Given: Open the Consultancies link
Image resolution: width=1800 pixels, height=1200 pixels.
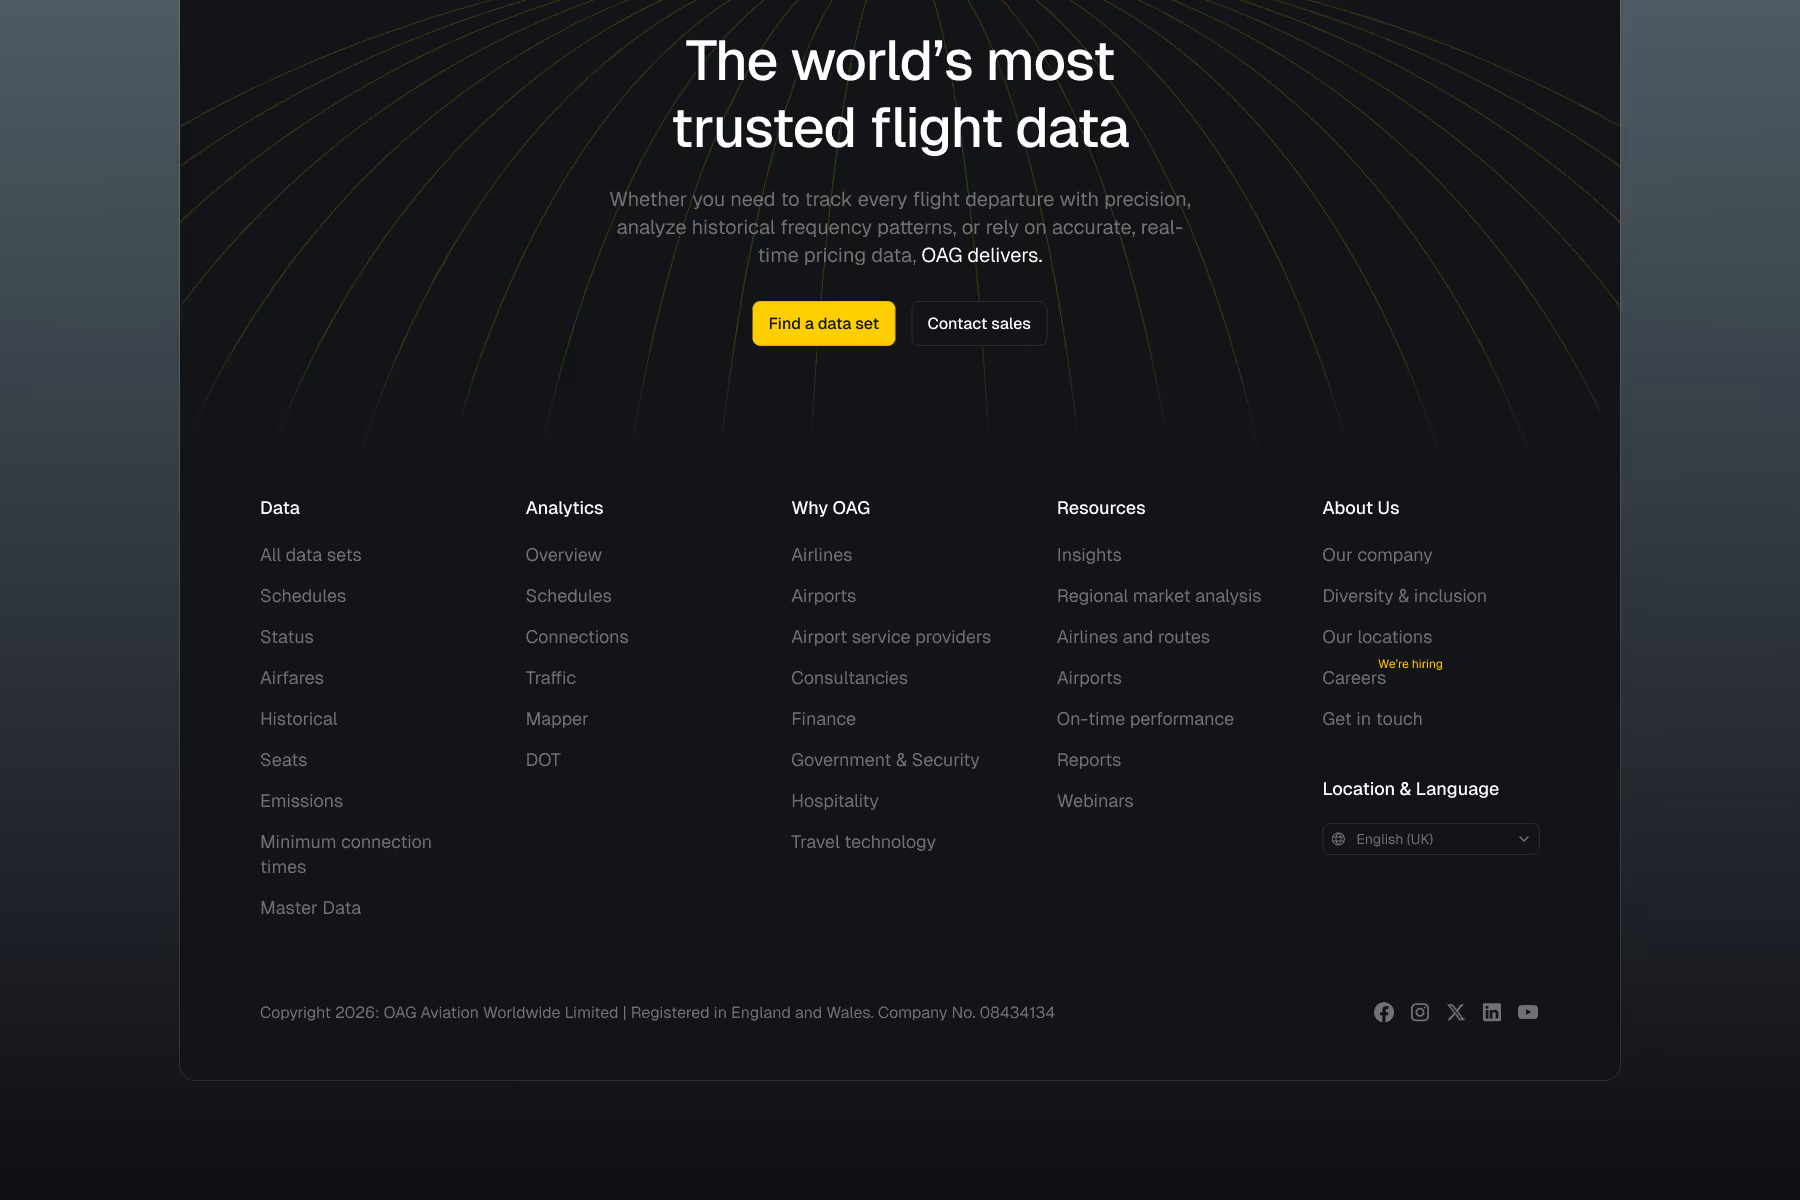Looking at the screenshot, I should pyautogui.click(x=850, y=678).
